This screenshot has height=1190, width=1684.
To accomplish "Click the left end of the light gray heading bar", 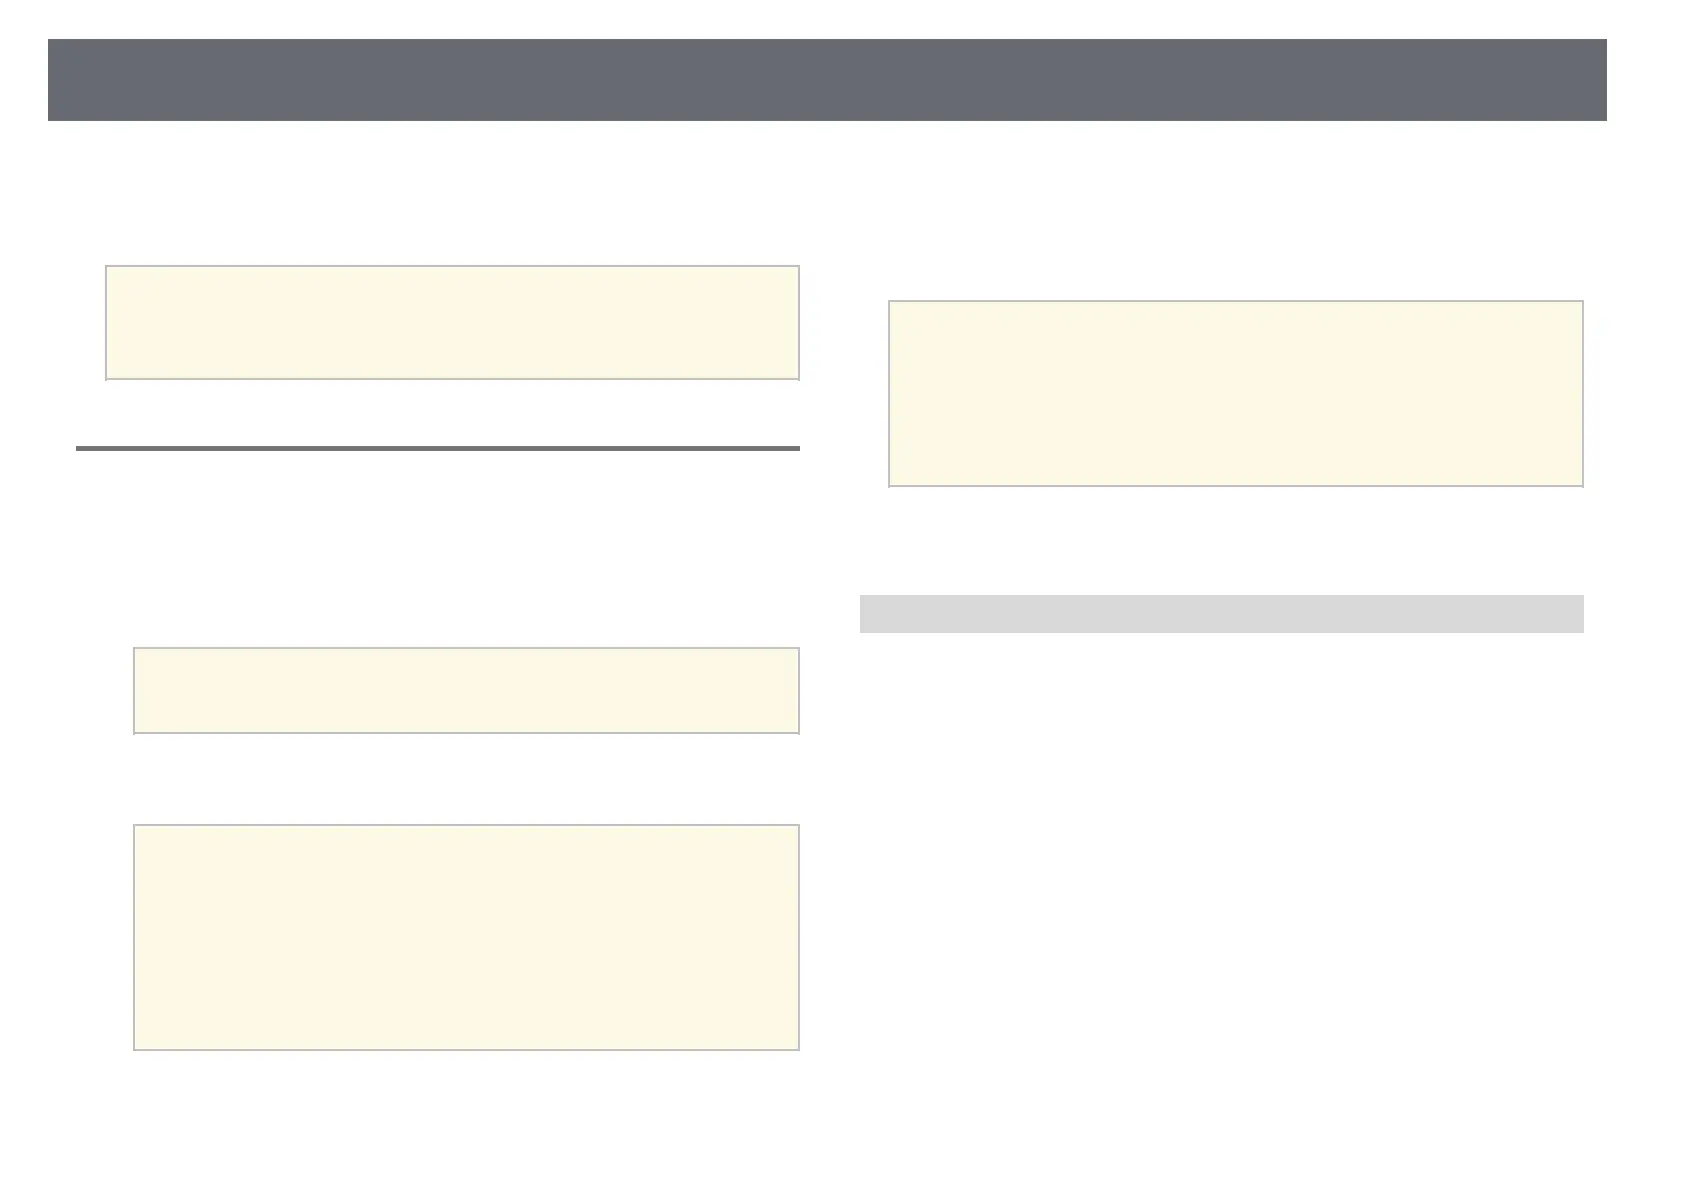I will click(x=870, y=614).
